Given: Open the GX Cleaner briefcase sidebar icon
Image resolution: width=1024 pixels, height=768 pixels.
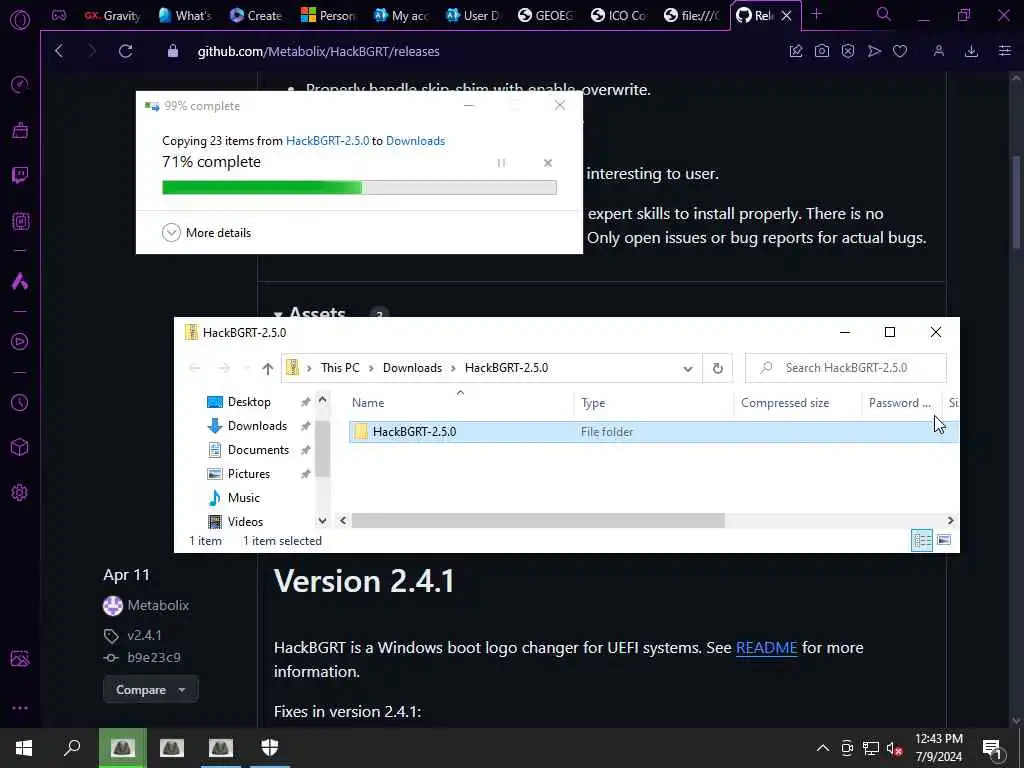Looking at the screenshot, I should [x=20, y=130].
